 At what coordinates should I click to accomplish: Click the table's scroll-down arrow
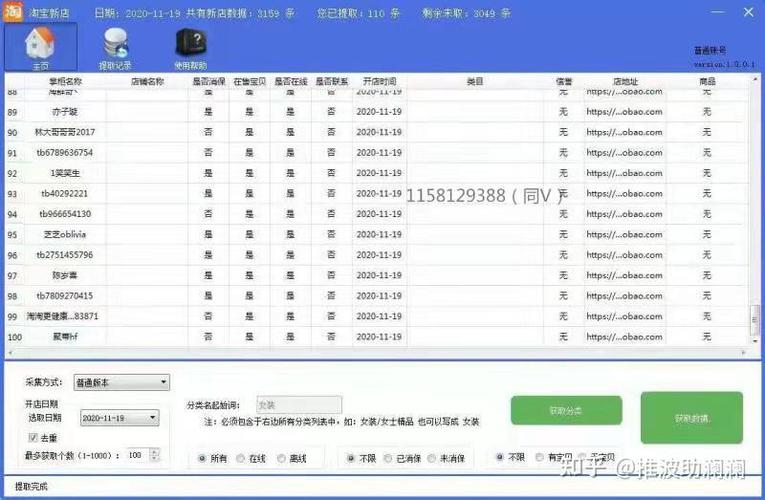tap(755, 341)
